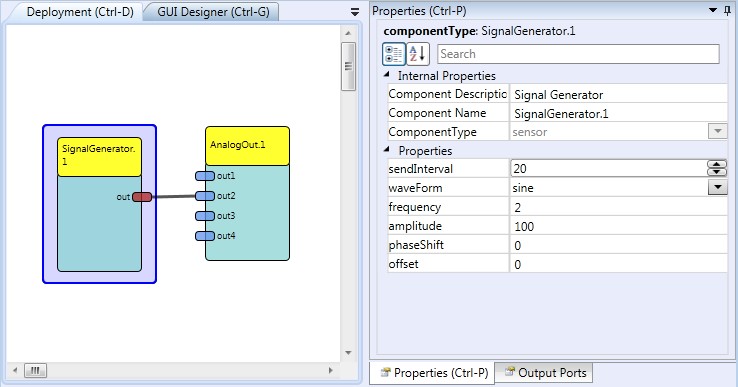Screen dimensions: 738x387
Task: Edit the Component Description field
Action: [618, 95]
